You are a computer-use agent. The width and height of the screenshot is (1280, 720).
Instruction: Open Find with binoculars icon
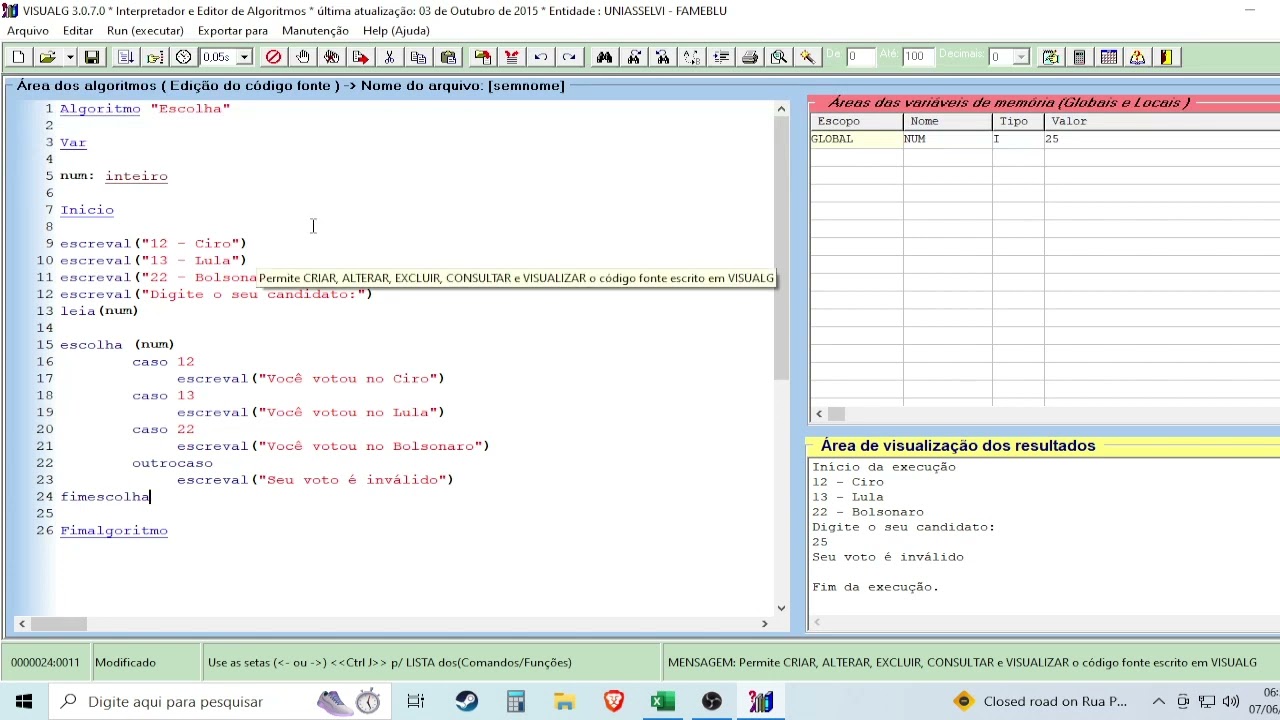604,57
